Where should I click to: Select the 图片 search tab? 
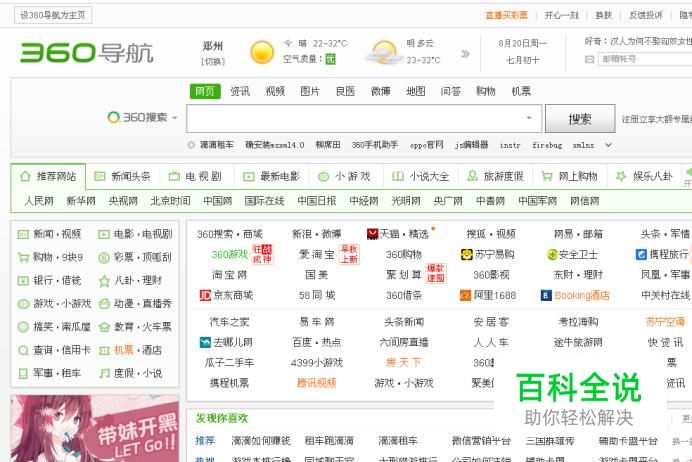[310, 91]
